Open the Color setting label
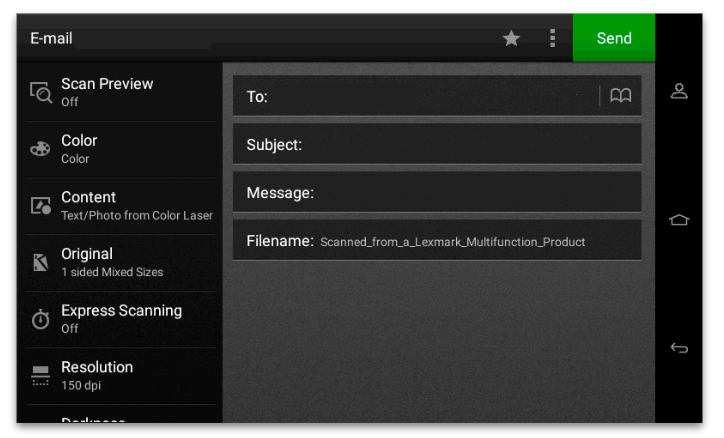This screenshot has height=438, width=724. (79, 140)
